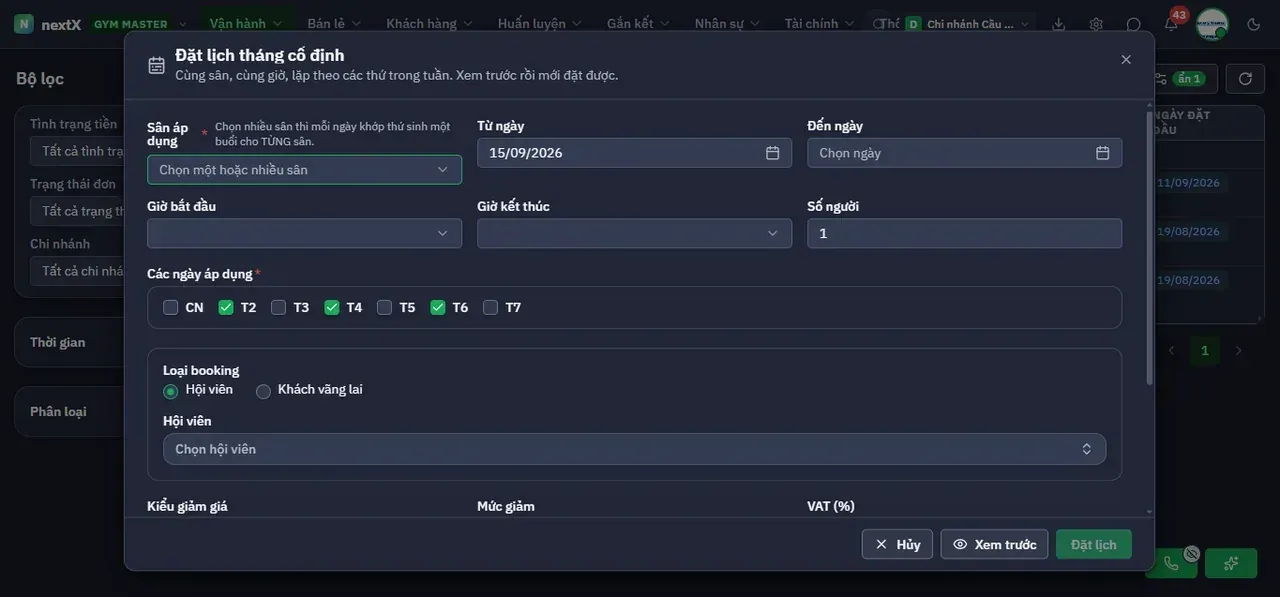Open the calendar icon in 'Từ ngày' field
This screenshot has width=1280, height=597.
(x=772, y=153)
